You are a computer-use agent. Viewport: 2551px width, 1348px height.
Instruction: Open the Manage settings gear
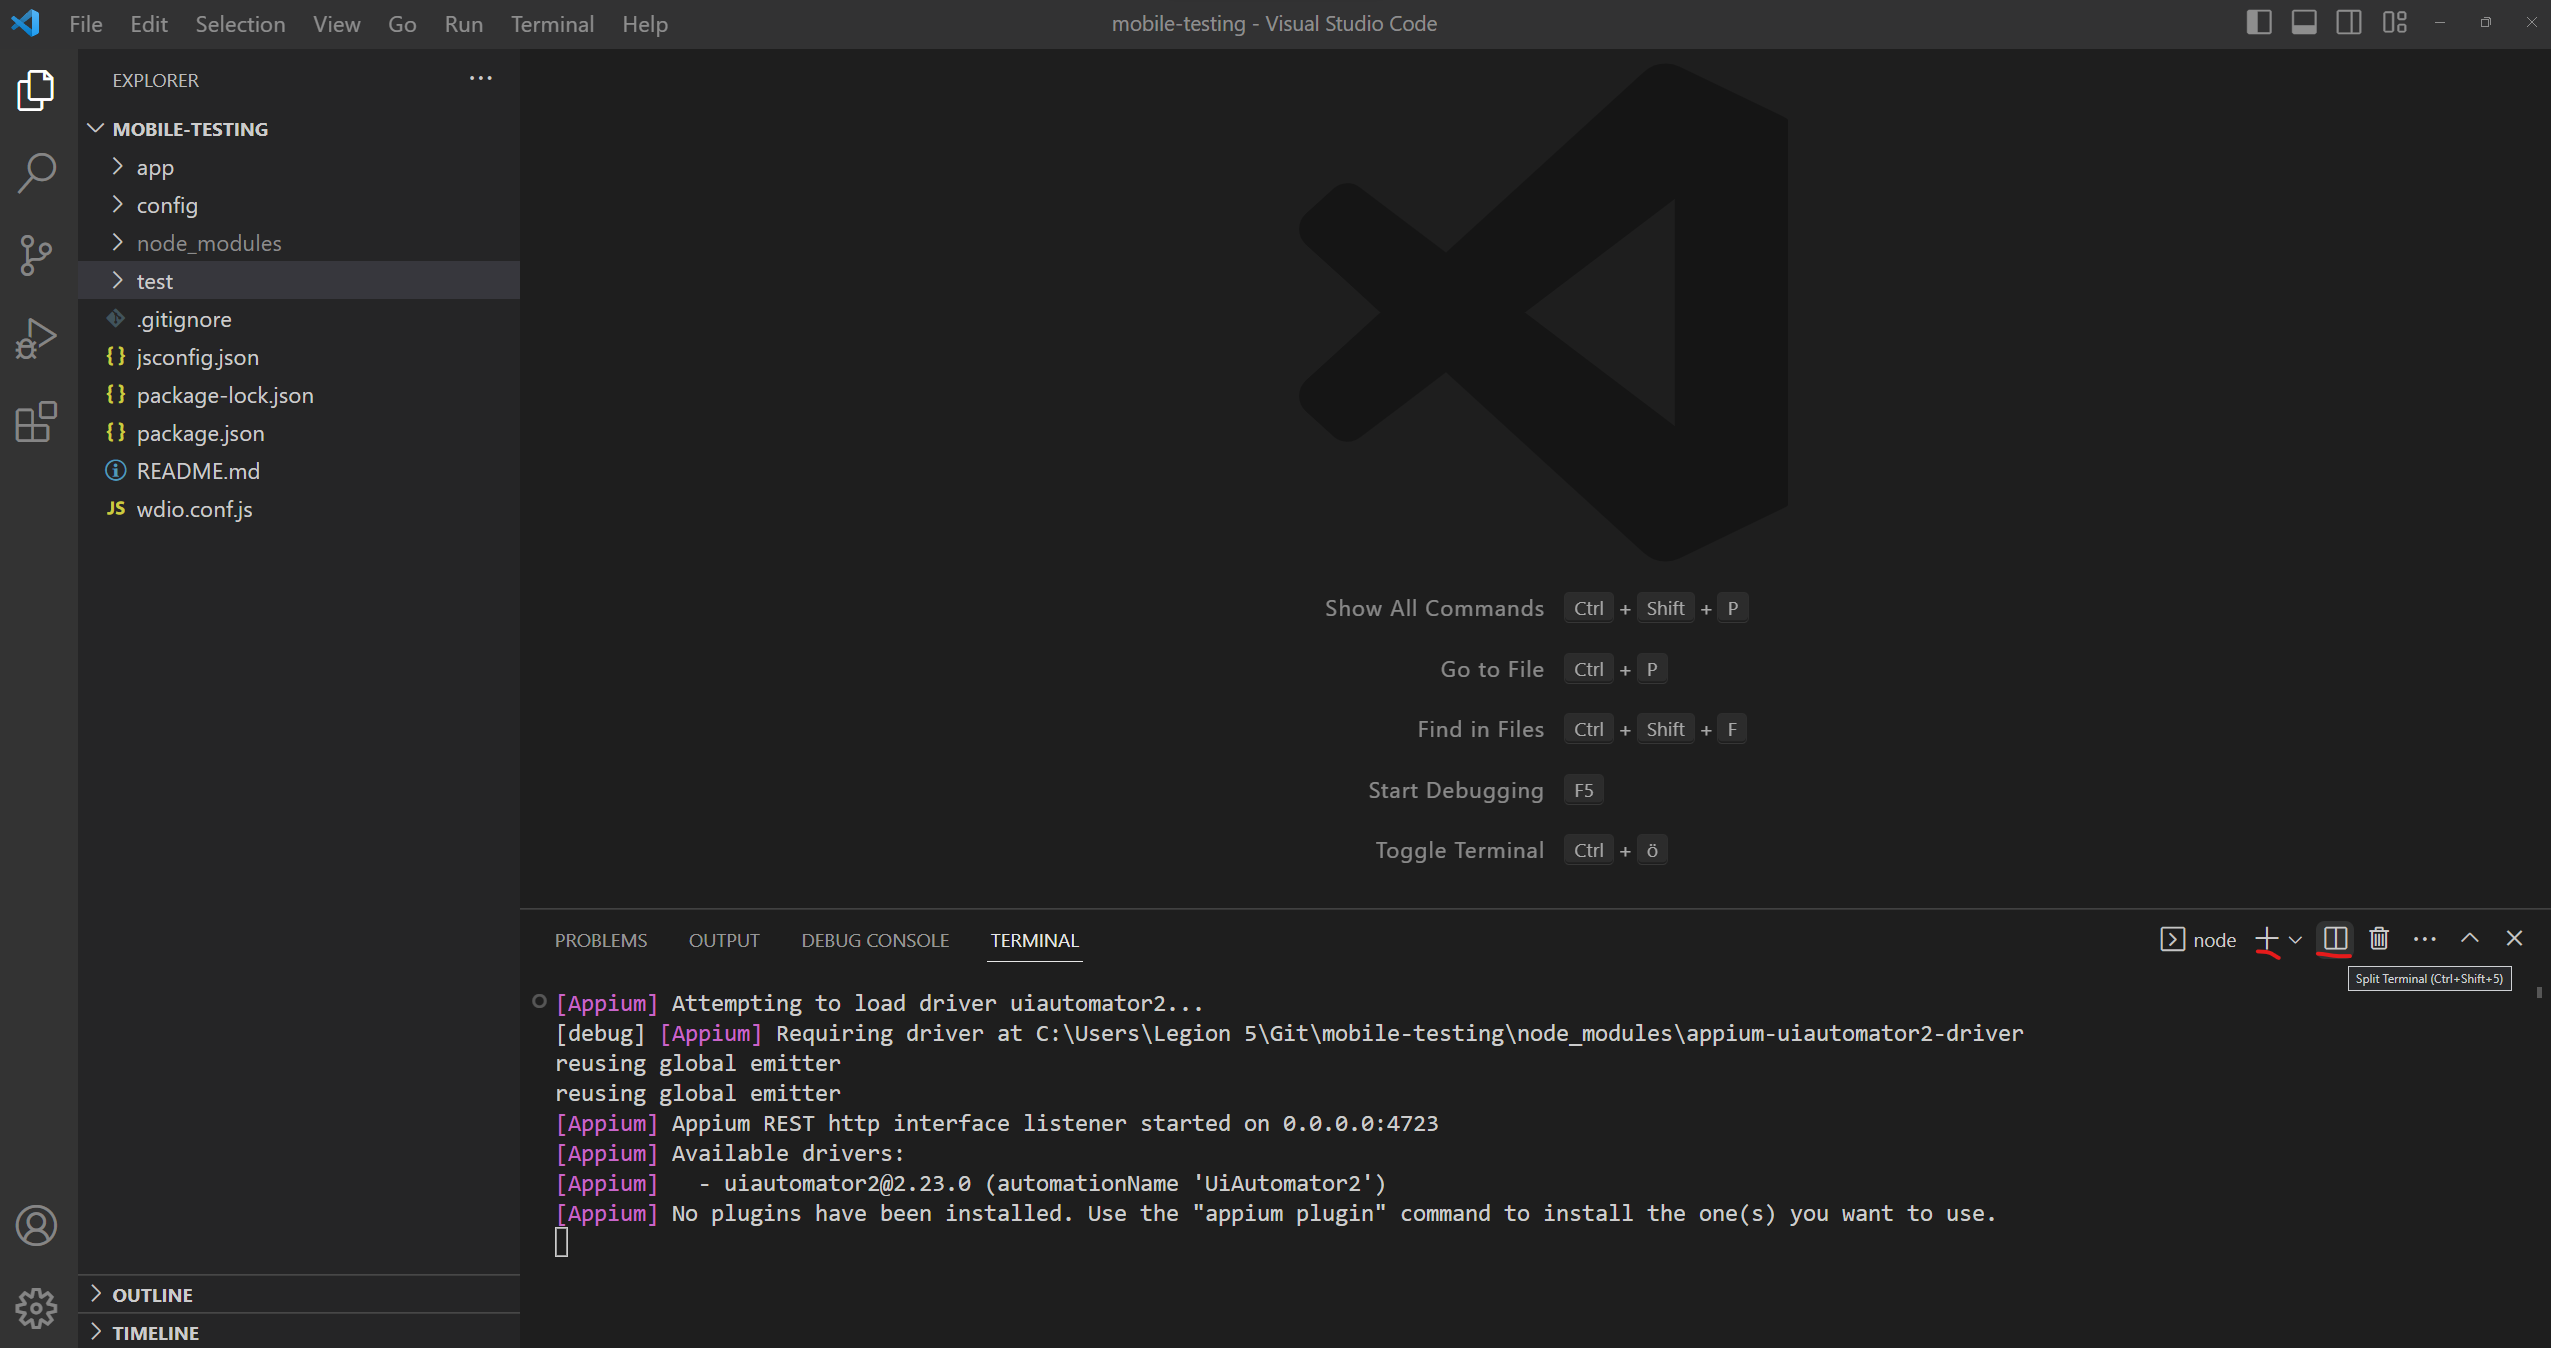36,1308
